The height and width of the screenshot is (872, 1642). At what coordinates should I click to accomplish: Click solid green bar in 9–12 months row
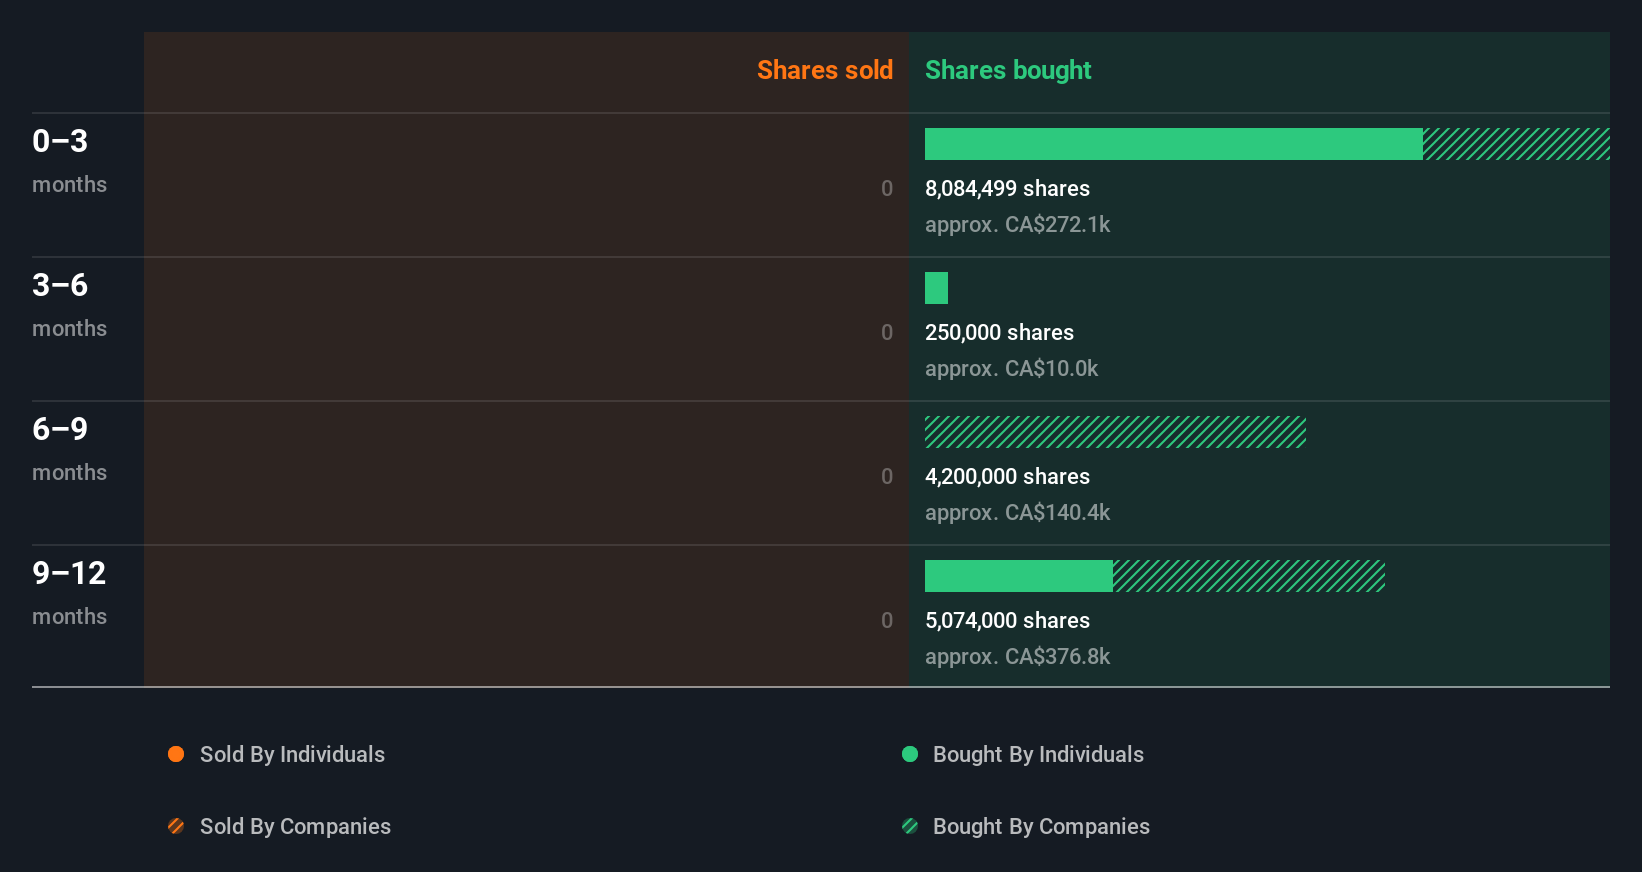(1019, 576)
